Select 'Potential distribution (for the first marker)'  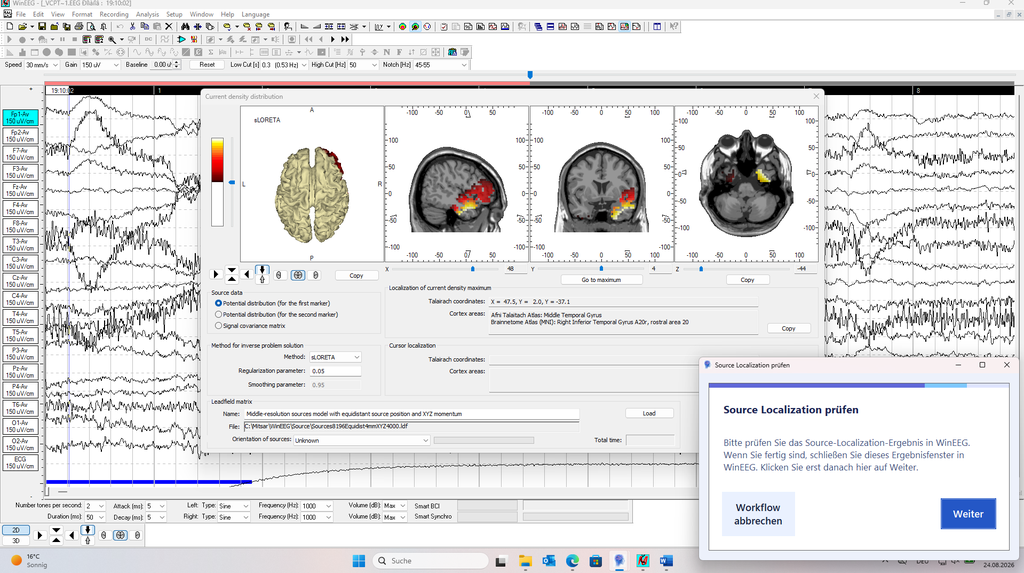click(x=272, y=303)
